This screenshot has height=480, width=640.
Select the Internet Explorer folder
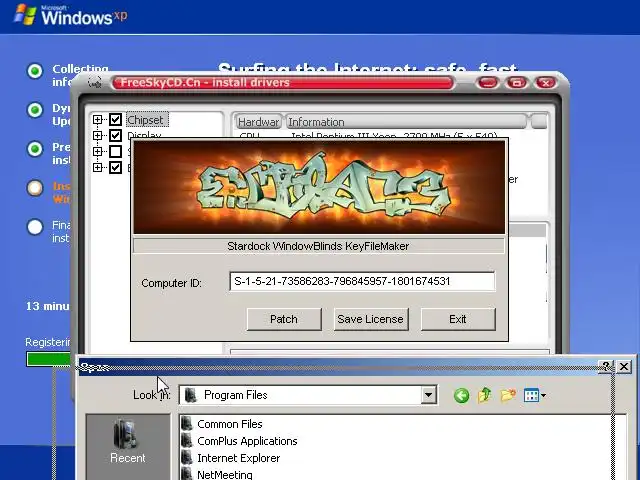pos(238,458)
